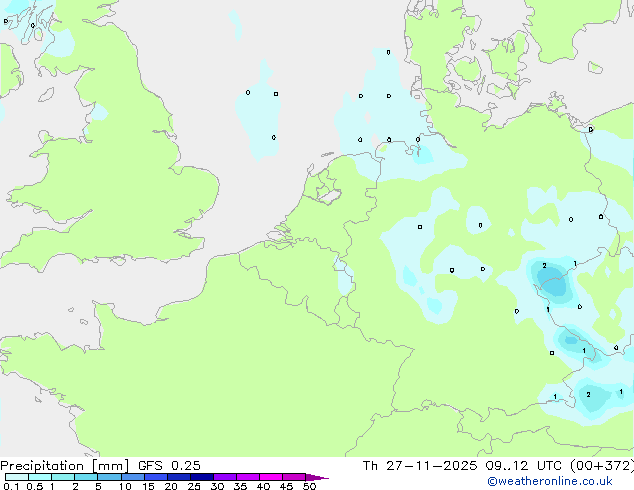Choose the 20–25 mm dark blue segment
The height and width of the screenshot is (490, 634).
(x=178, y=477)
